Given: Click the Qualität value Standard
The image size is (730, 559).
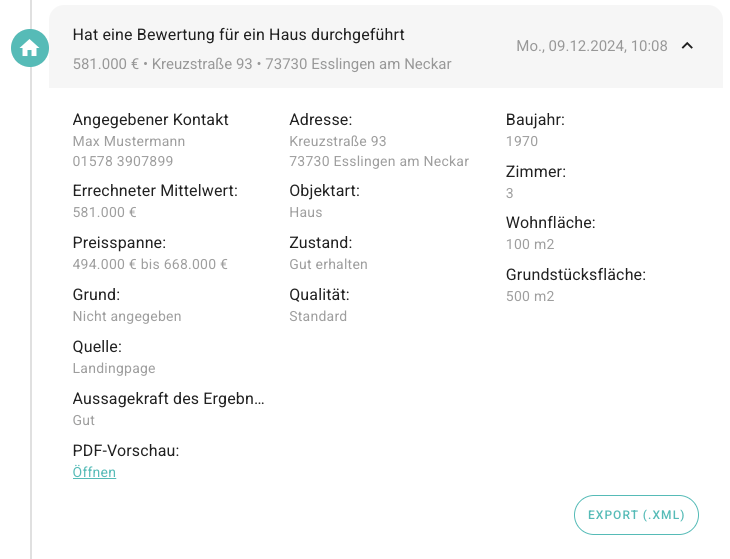Looking at the screenshot, I should (x=318, y=316).
